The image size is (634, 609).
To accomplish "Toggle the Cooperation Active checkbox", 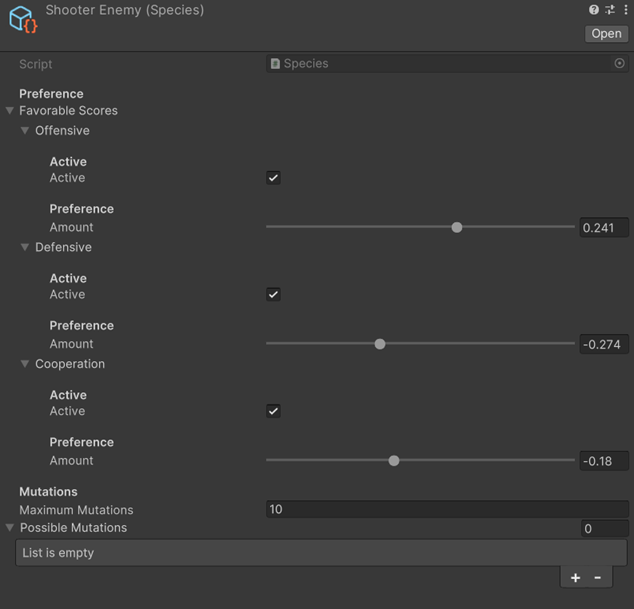I will [x=273, y=411].
